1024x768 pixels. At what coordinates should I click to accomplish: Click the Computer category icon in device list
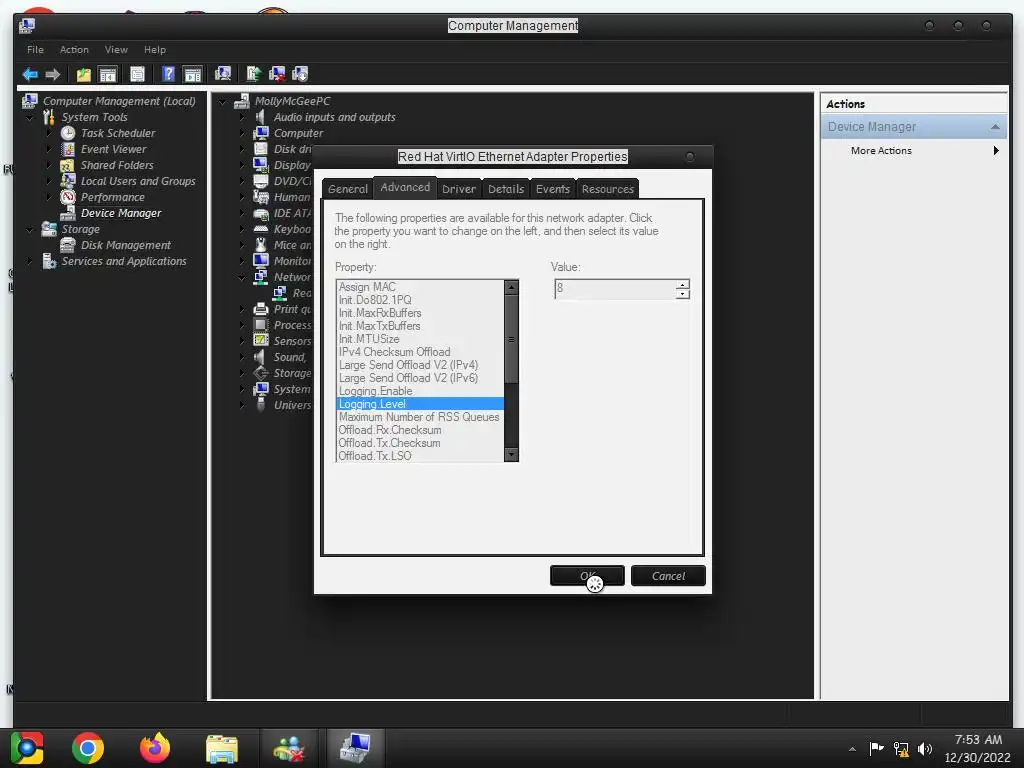click(x=261, y=133)
